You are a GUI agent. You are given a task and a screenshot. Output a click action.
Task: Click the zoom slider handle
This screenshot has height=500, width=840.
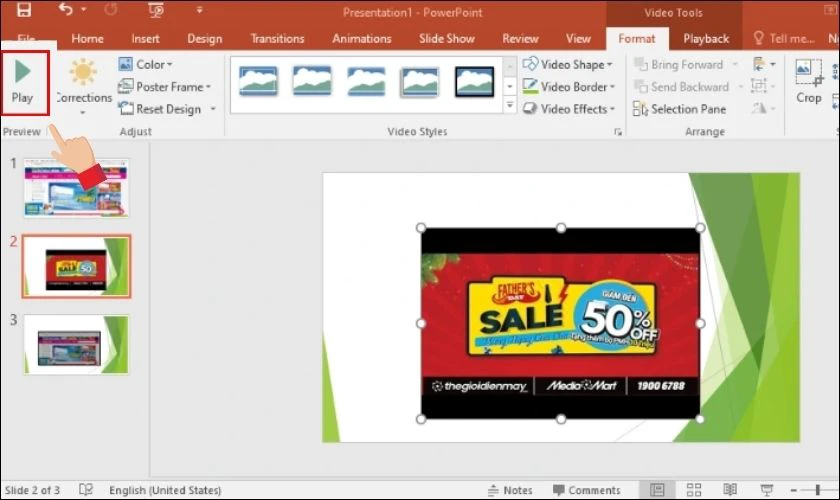point(818,490)
